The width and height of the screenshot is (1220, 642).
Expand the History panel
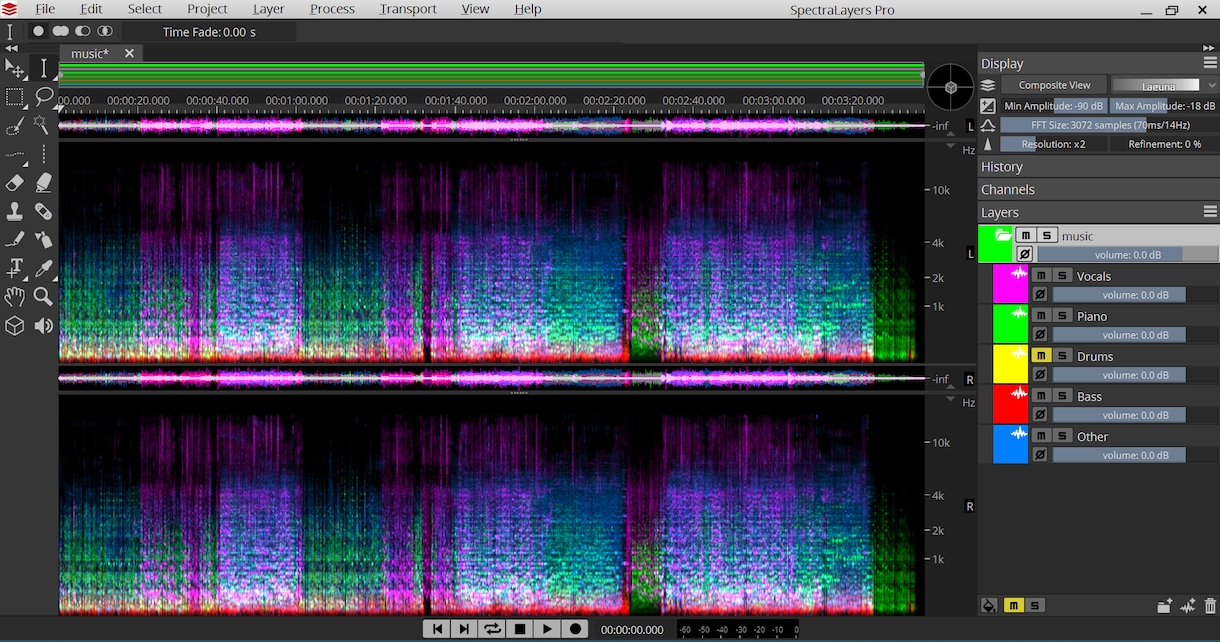pyautogui.click(x=1002, y=167)
